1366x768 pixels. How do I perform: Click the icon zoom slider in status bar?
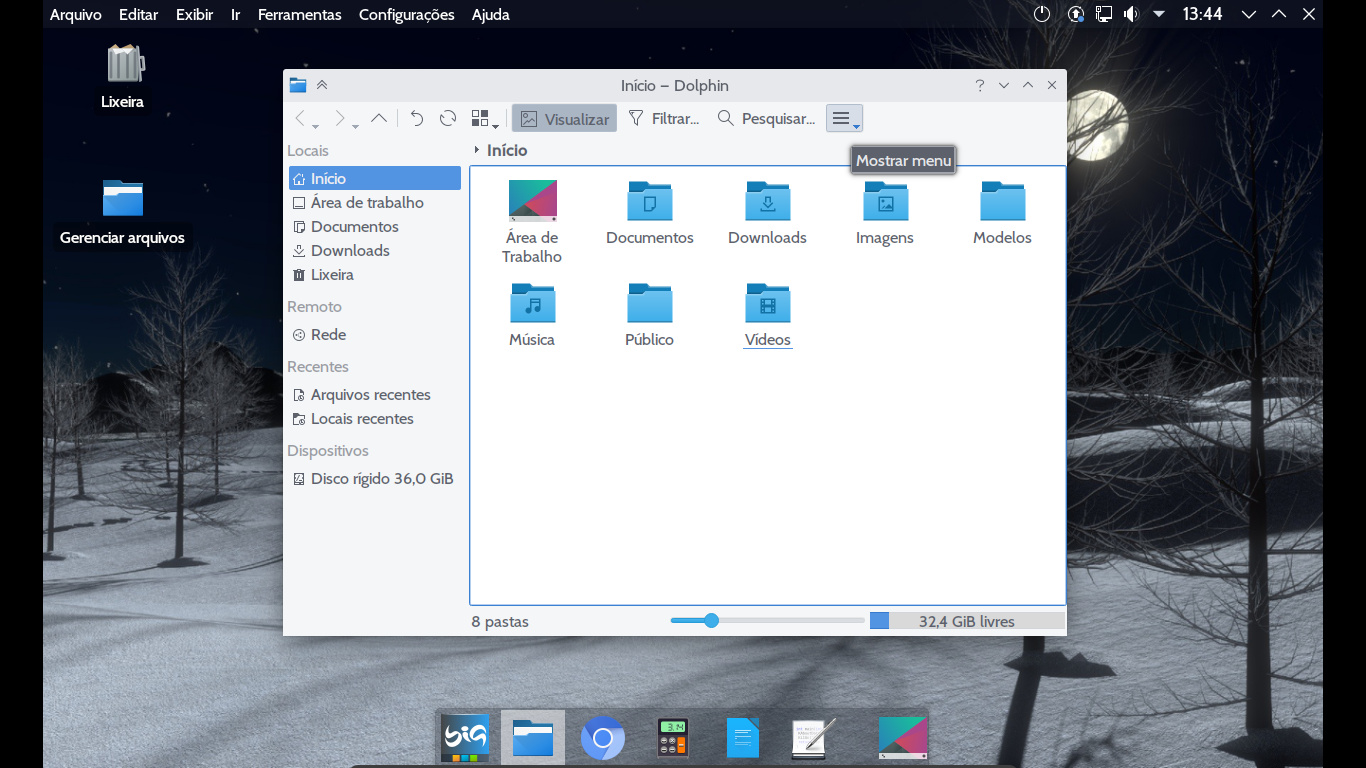(x=711, y=621)
